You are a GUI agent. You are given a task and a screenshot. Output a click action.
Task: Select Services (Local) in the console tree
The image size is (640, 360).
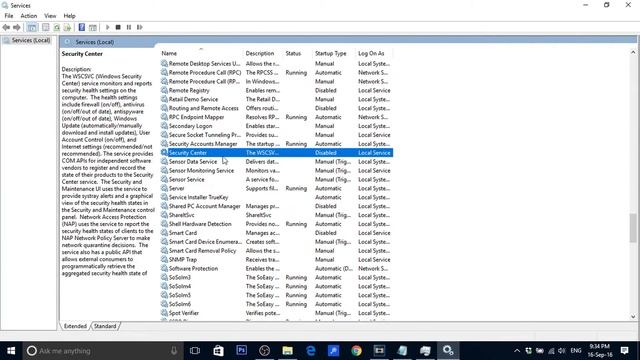[x=31, y=40]
